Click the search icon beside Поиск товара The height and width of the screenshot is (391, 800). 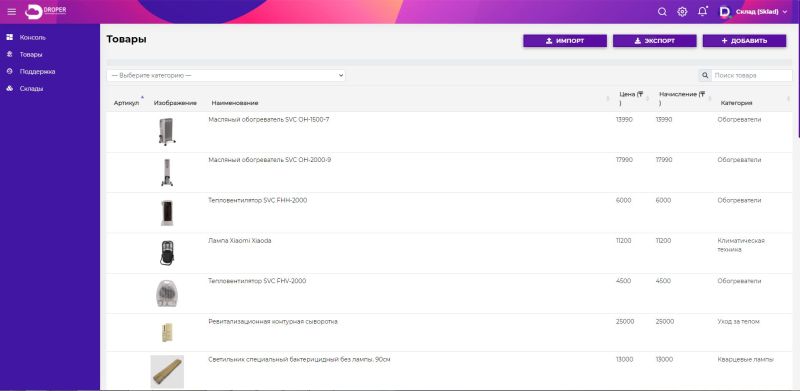[x=705, y=76]
